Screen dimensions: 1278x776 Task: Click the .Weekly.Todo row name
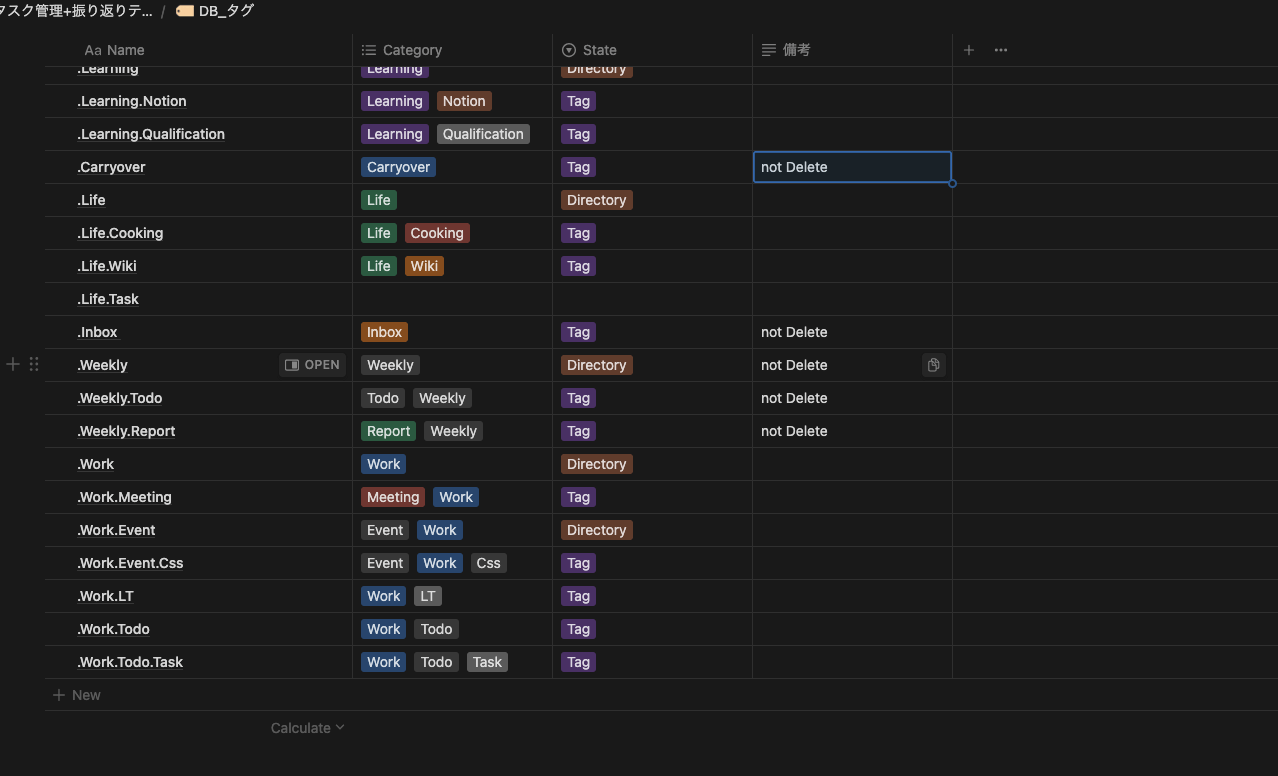tap(120, 398)
